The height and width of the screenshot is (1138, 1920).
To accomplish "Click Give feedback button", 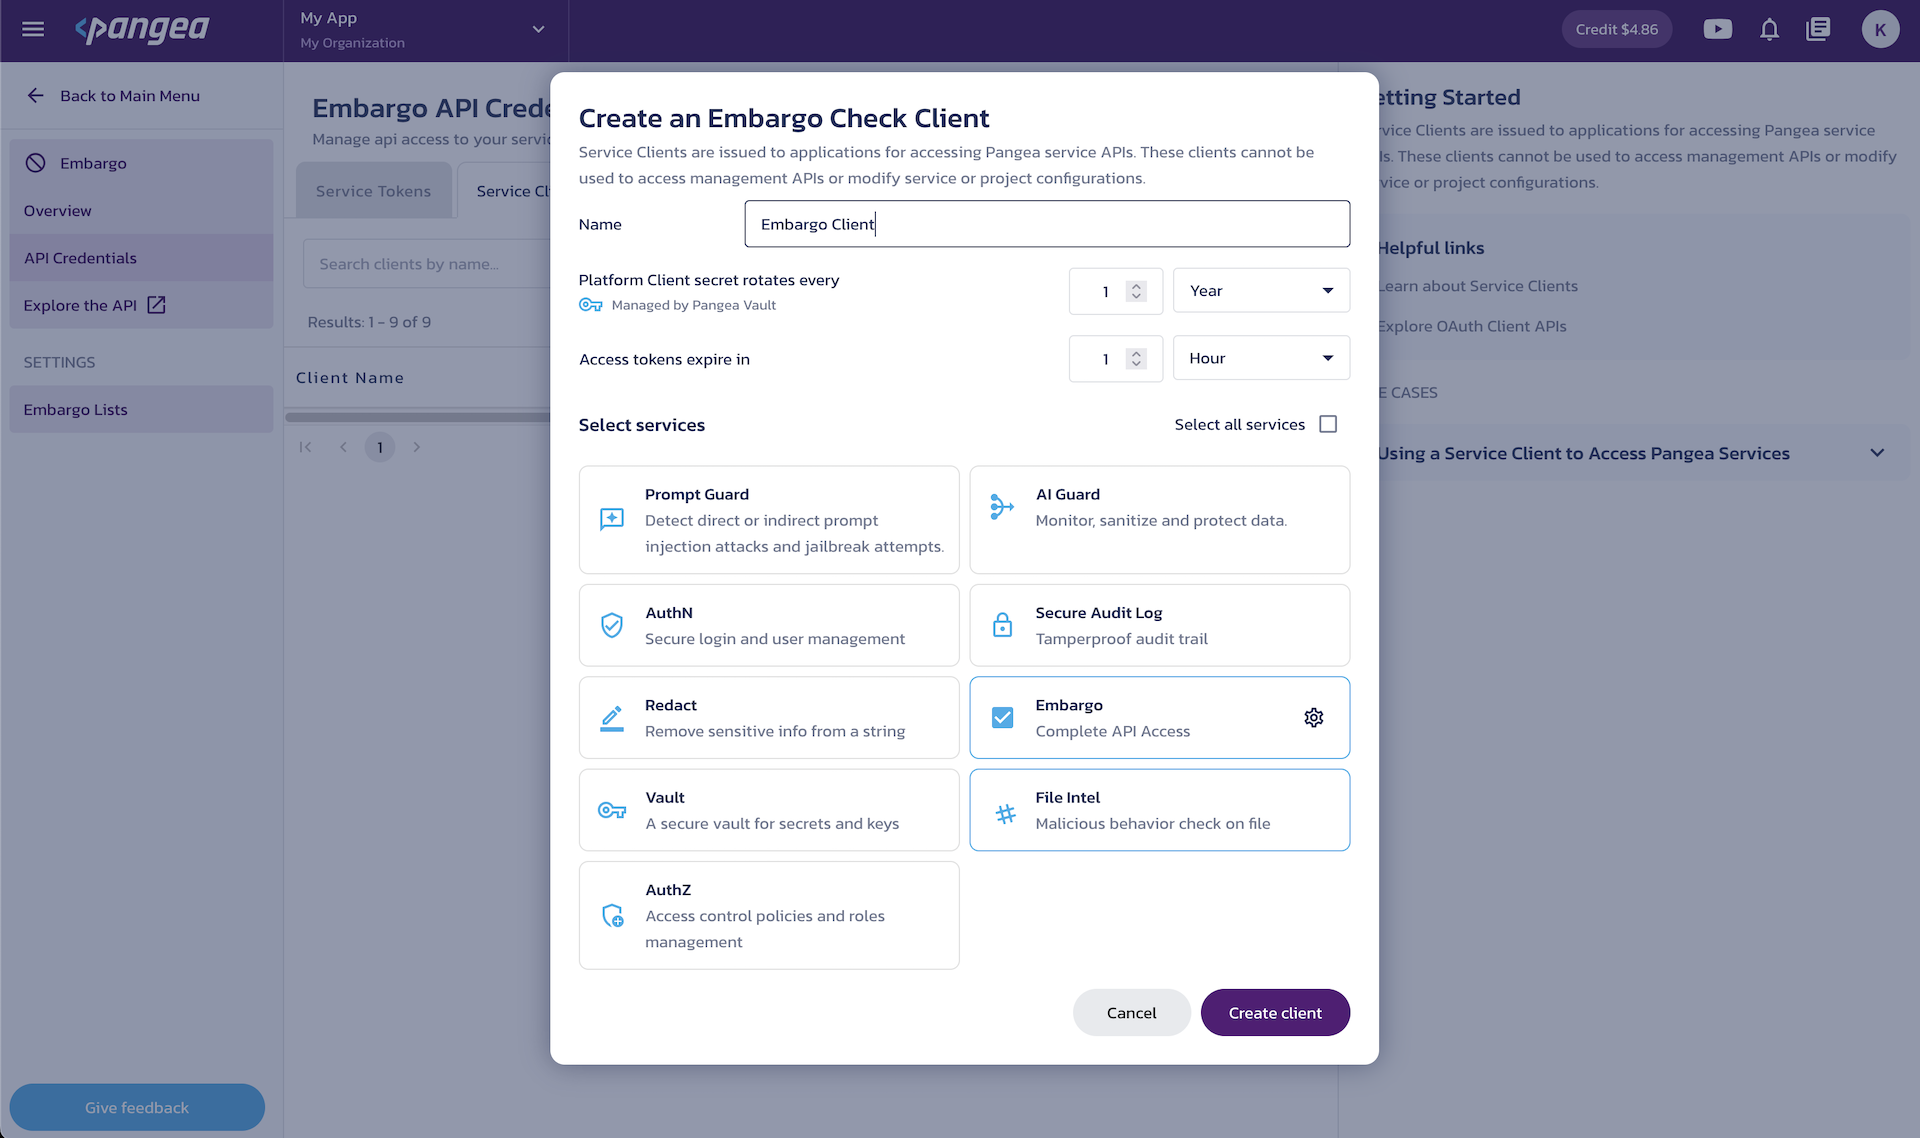I will coord(137,1107).
